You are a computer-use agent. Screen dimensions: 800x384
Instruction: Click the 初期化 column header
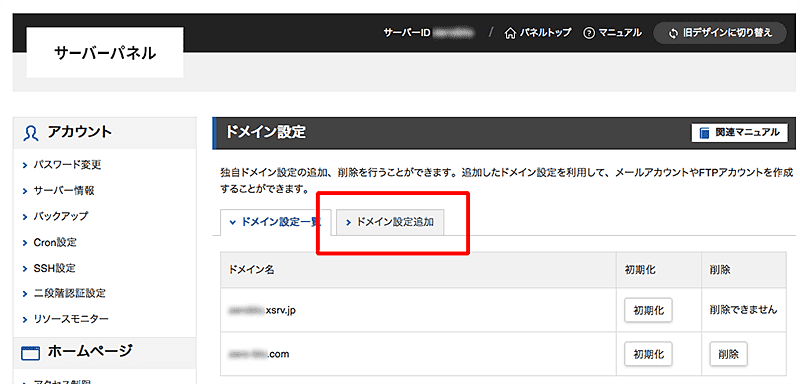coord(659,270)
